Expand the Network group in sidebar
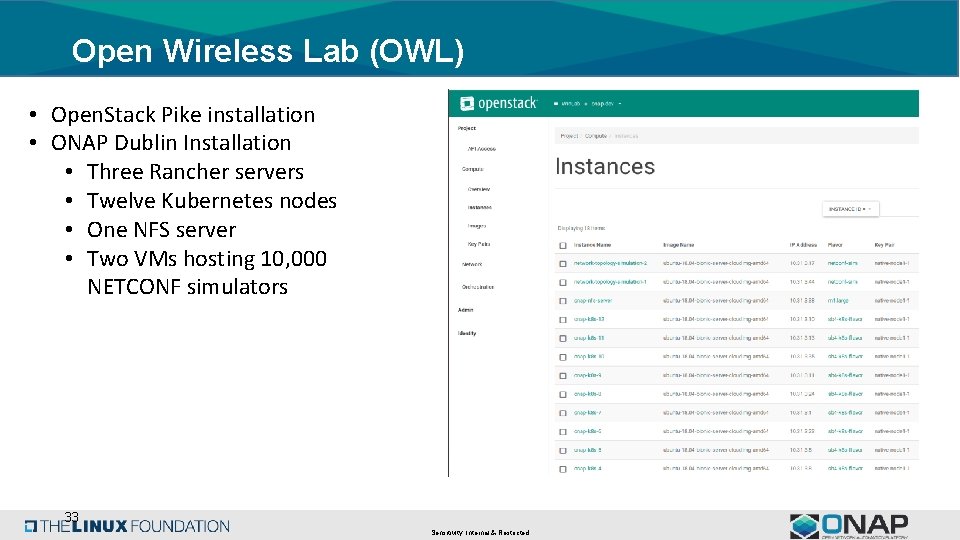The image size is (960, 540). coord(472,264)
